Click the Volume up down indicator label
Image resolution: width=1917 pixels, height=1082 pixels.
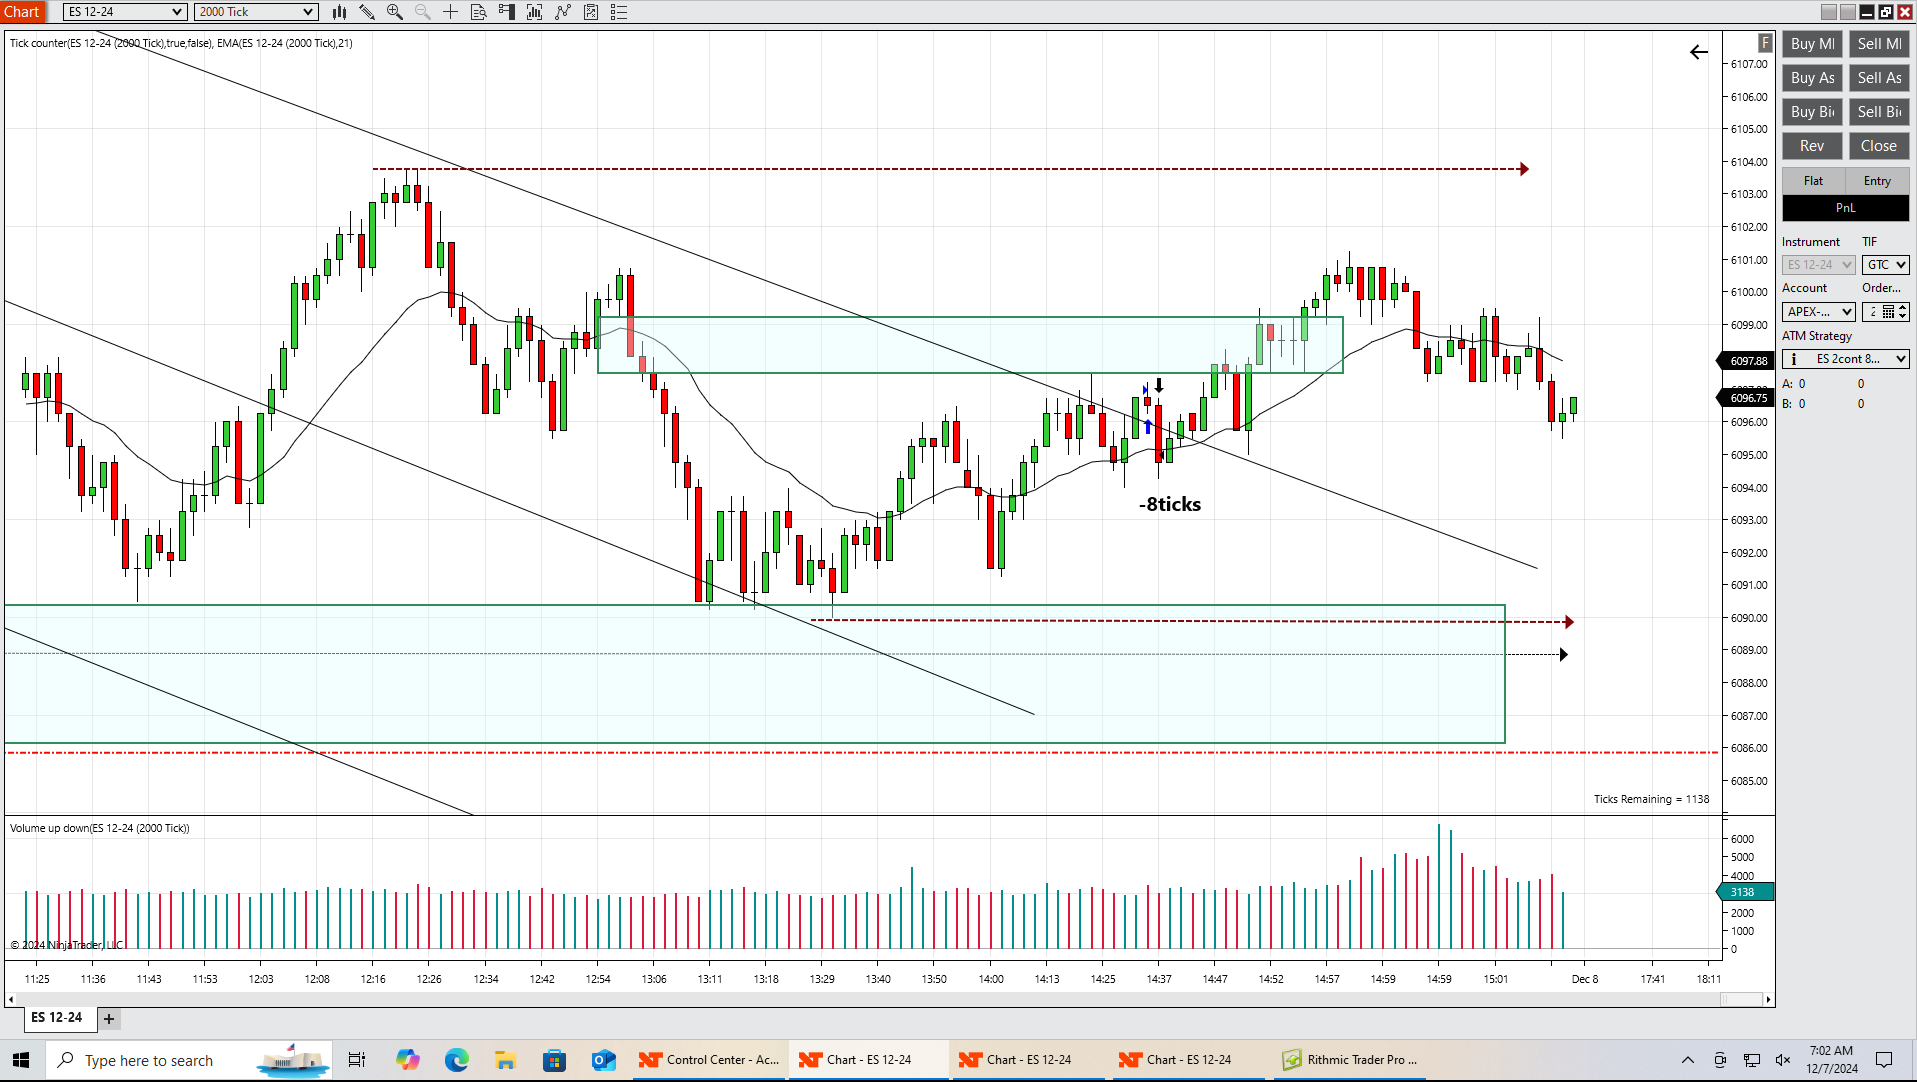[x=100, y=828]
